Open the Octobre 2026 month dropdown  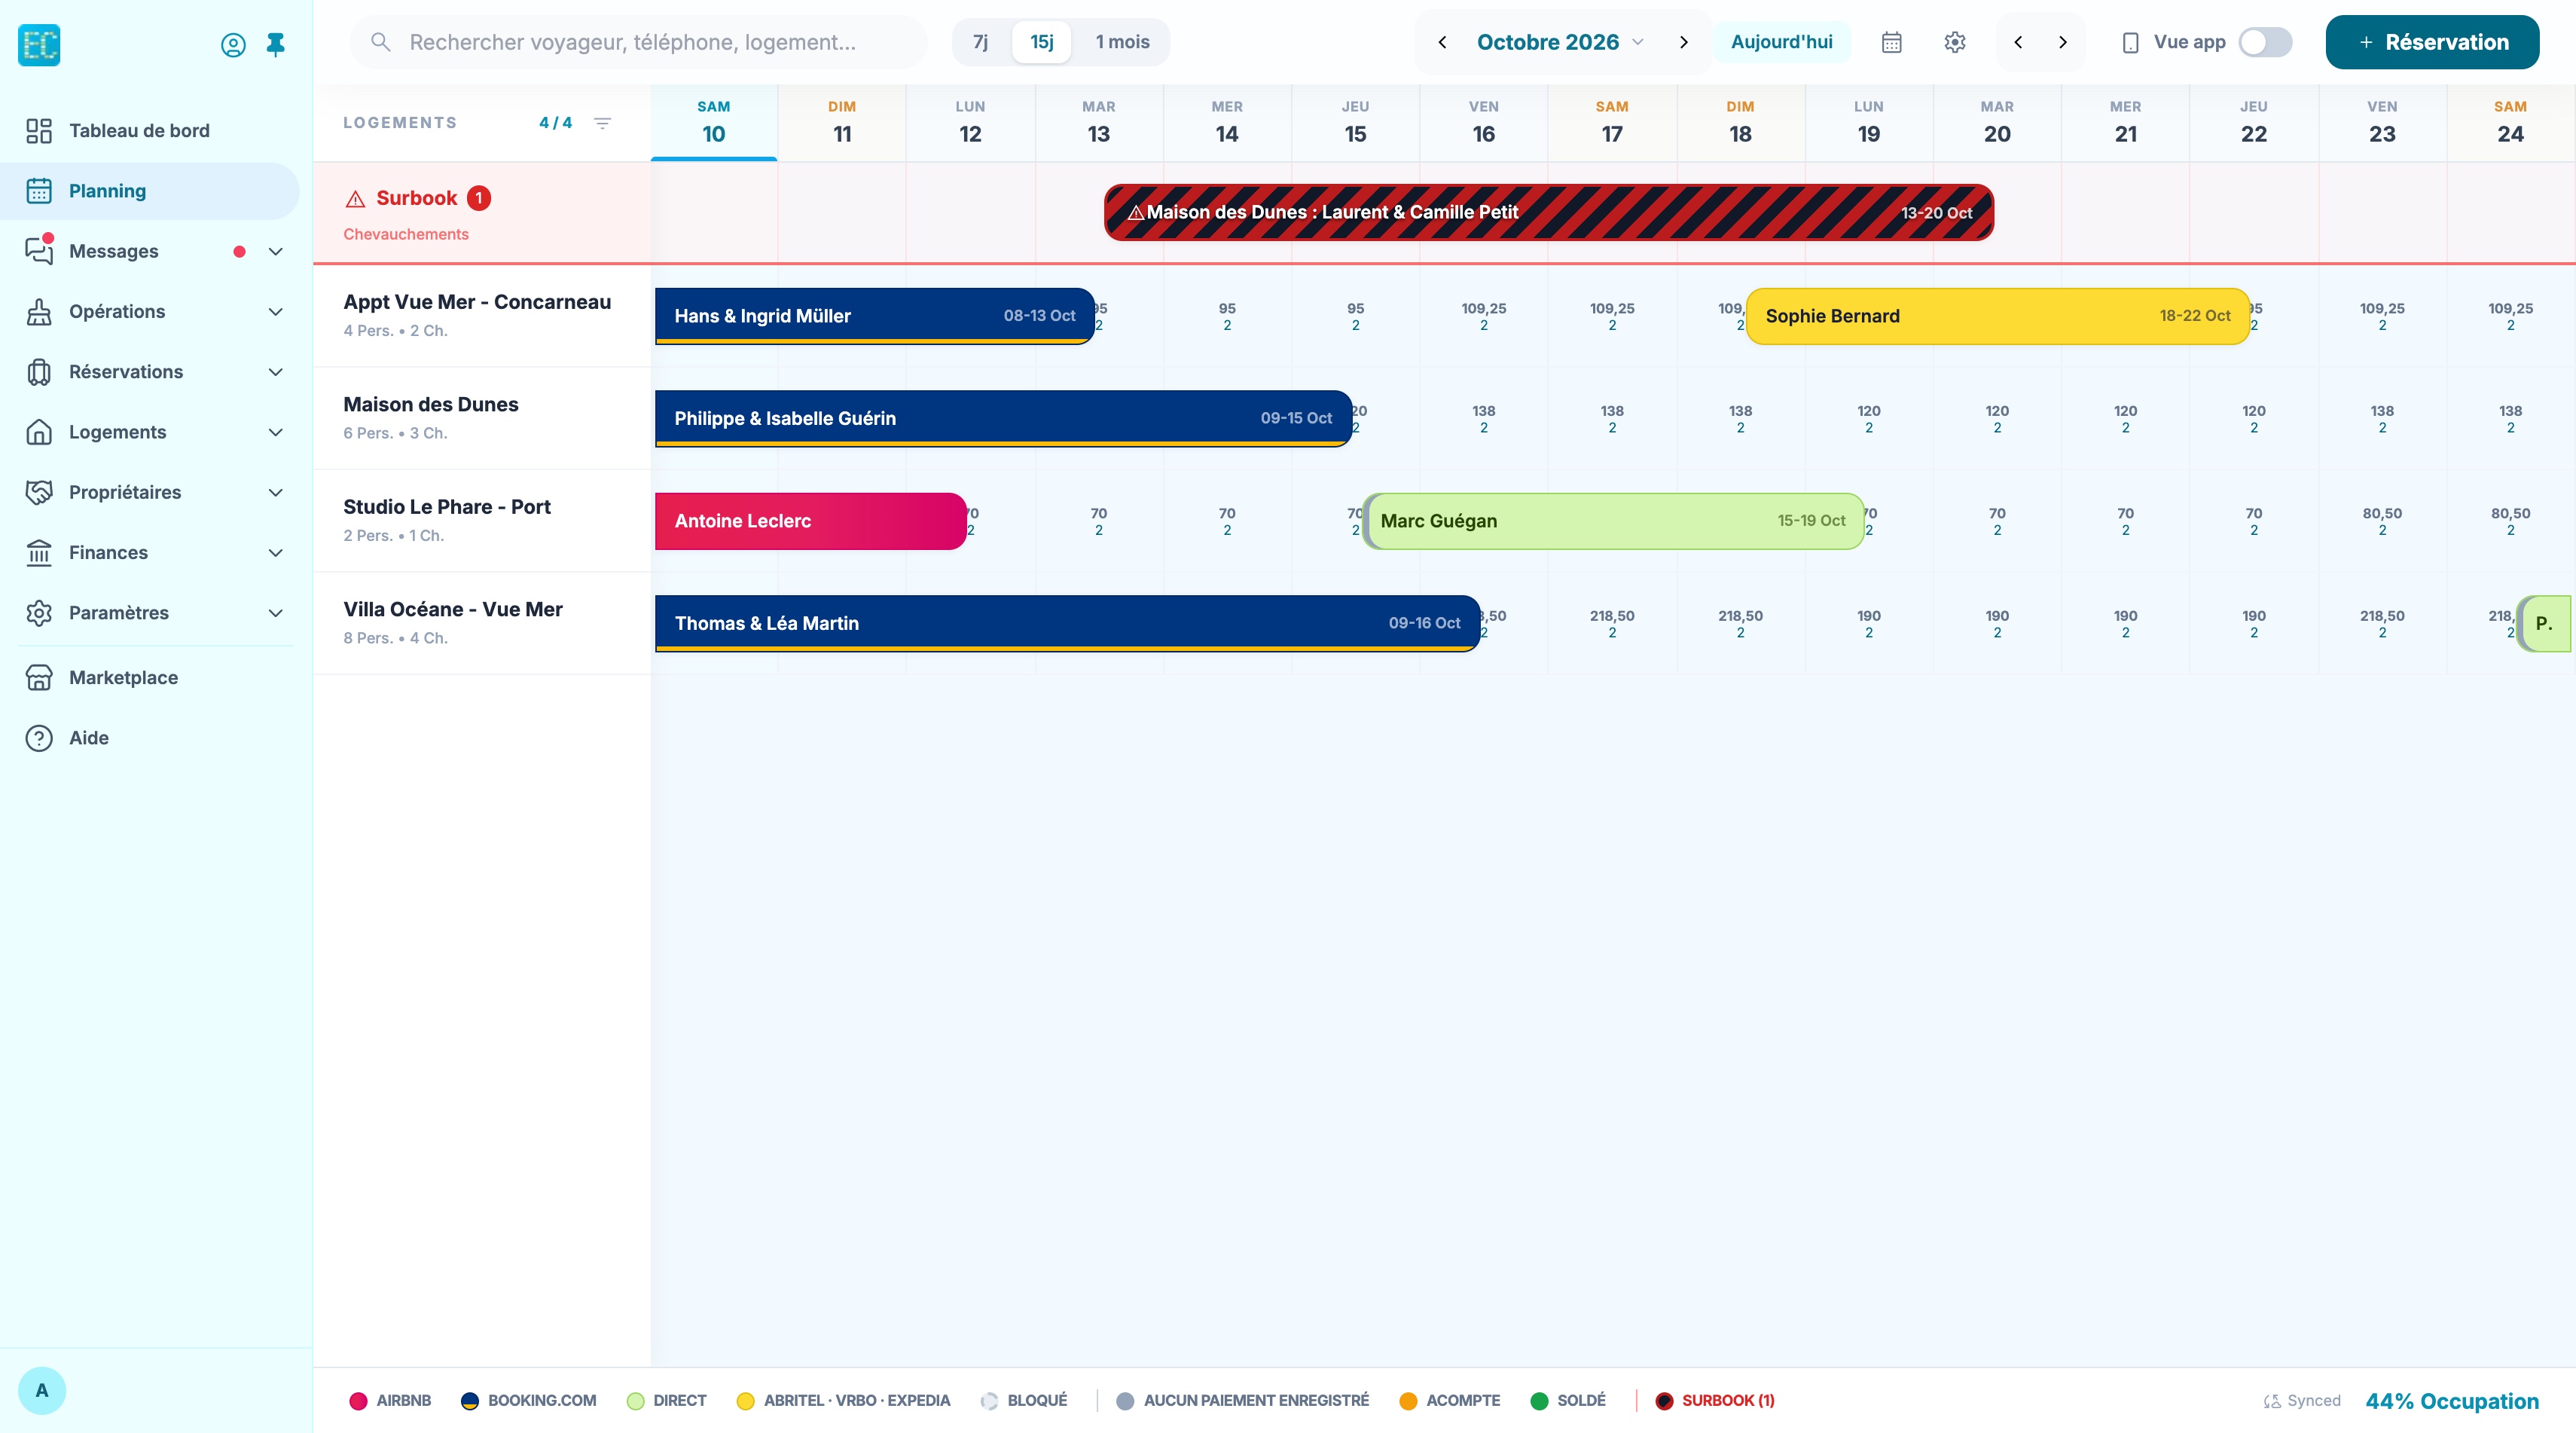tap(1560, 42)
